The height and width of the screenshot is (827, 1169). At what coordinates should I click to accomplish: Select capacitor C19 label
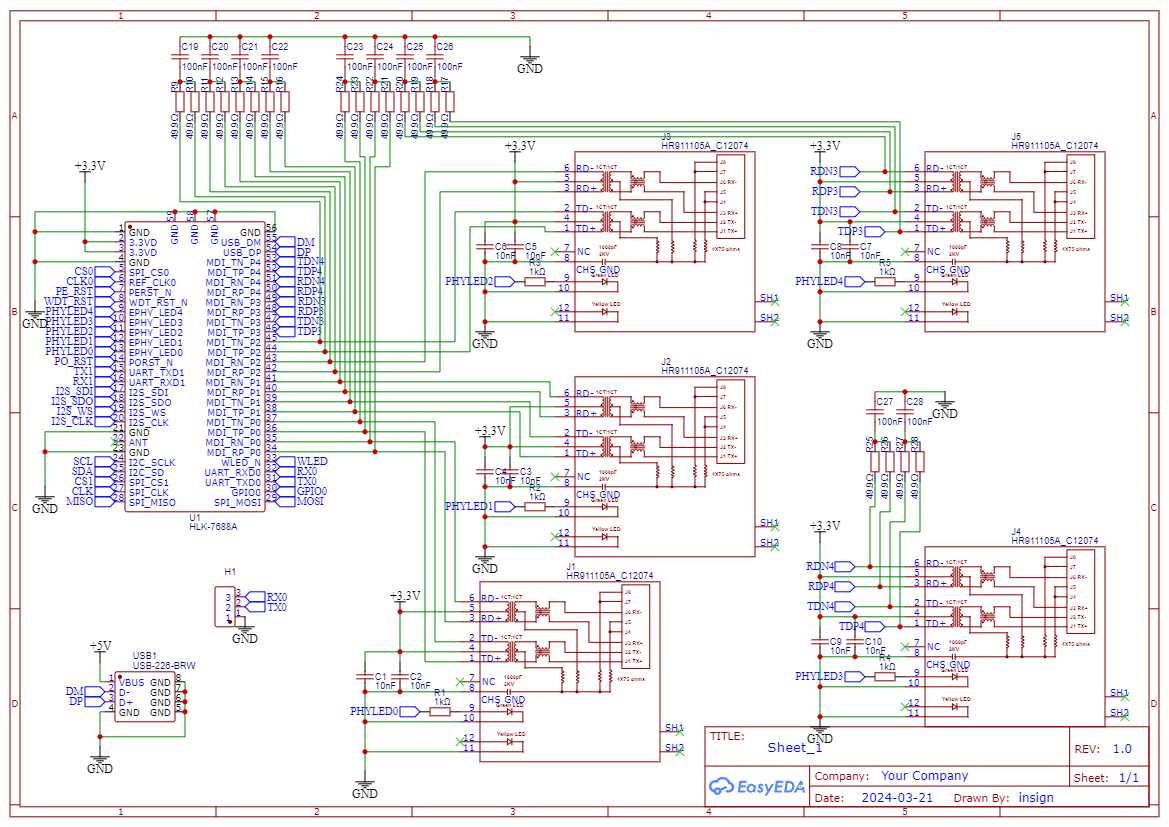[x=190, y=47]
